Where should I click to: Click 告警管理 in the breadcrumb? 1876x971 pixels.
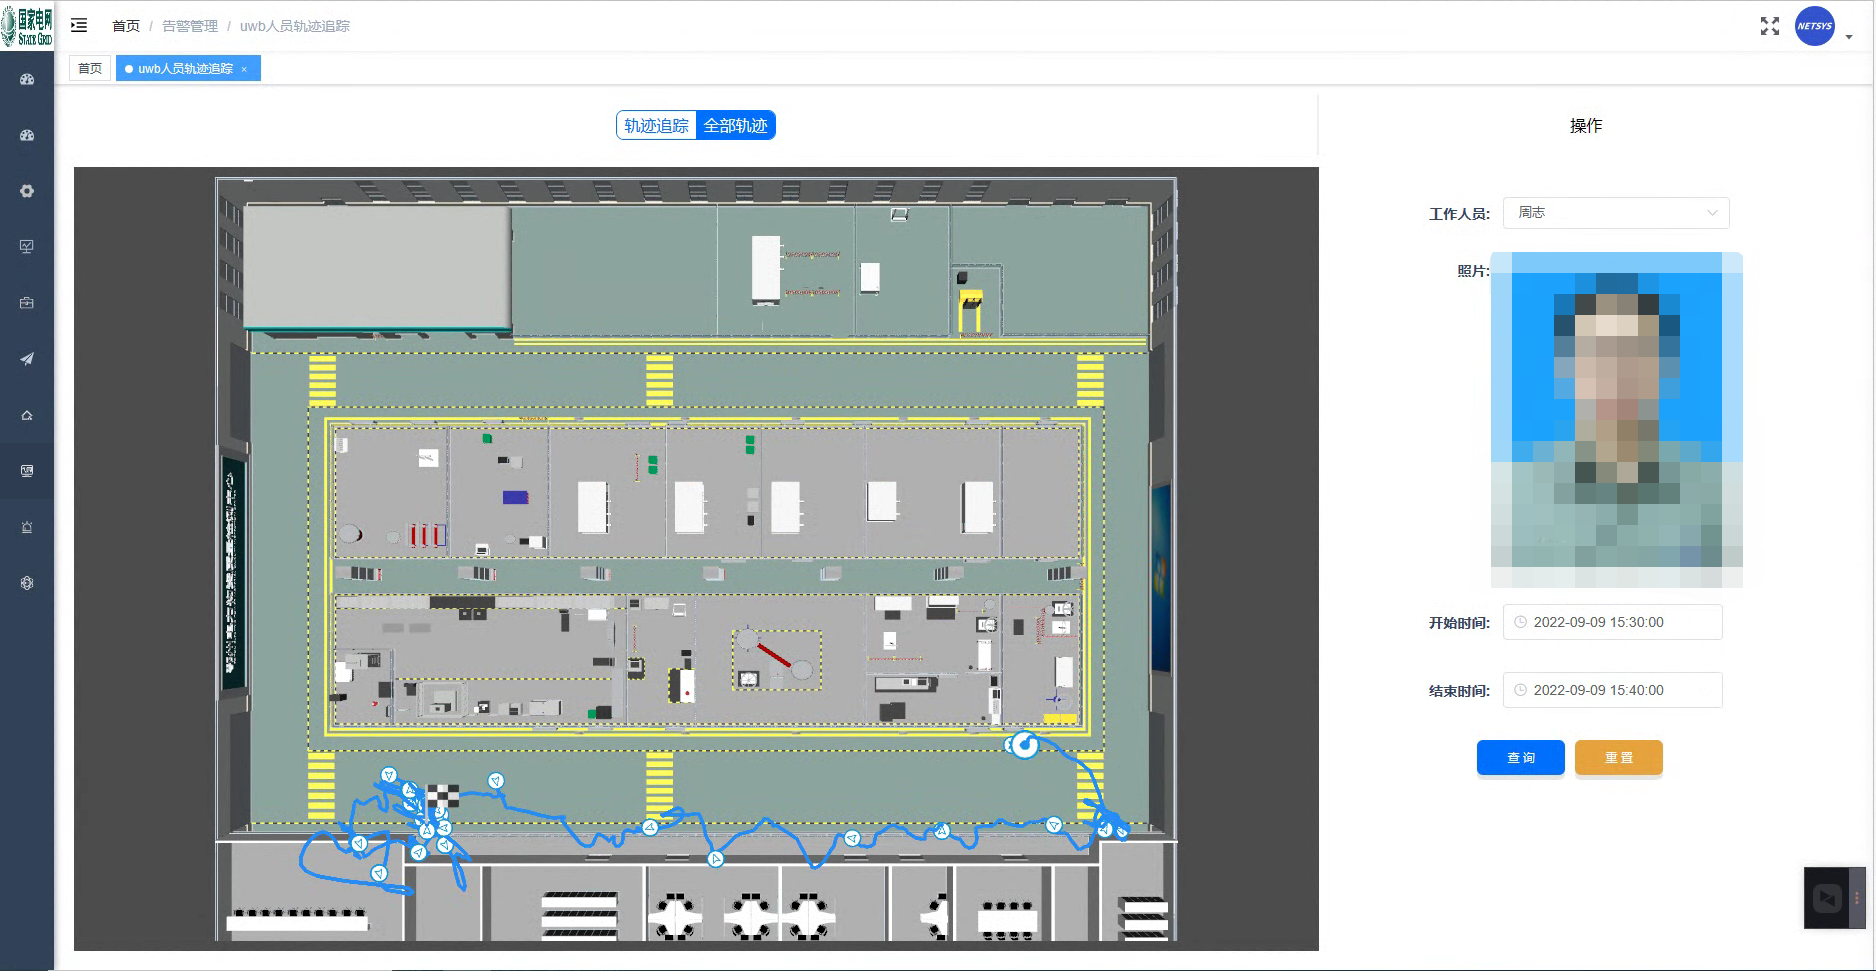[190, 26]
